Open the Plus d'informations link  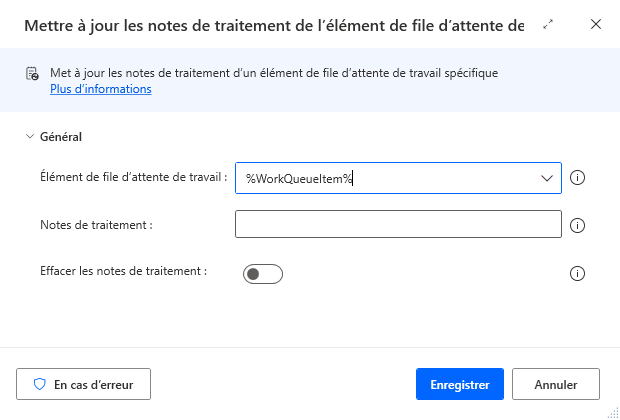101,89
